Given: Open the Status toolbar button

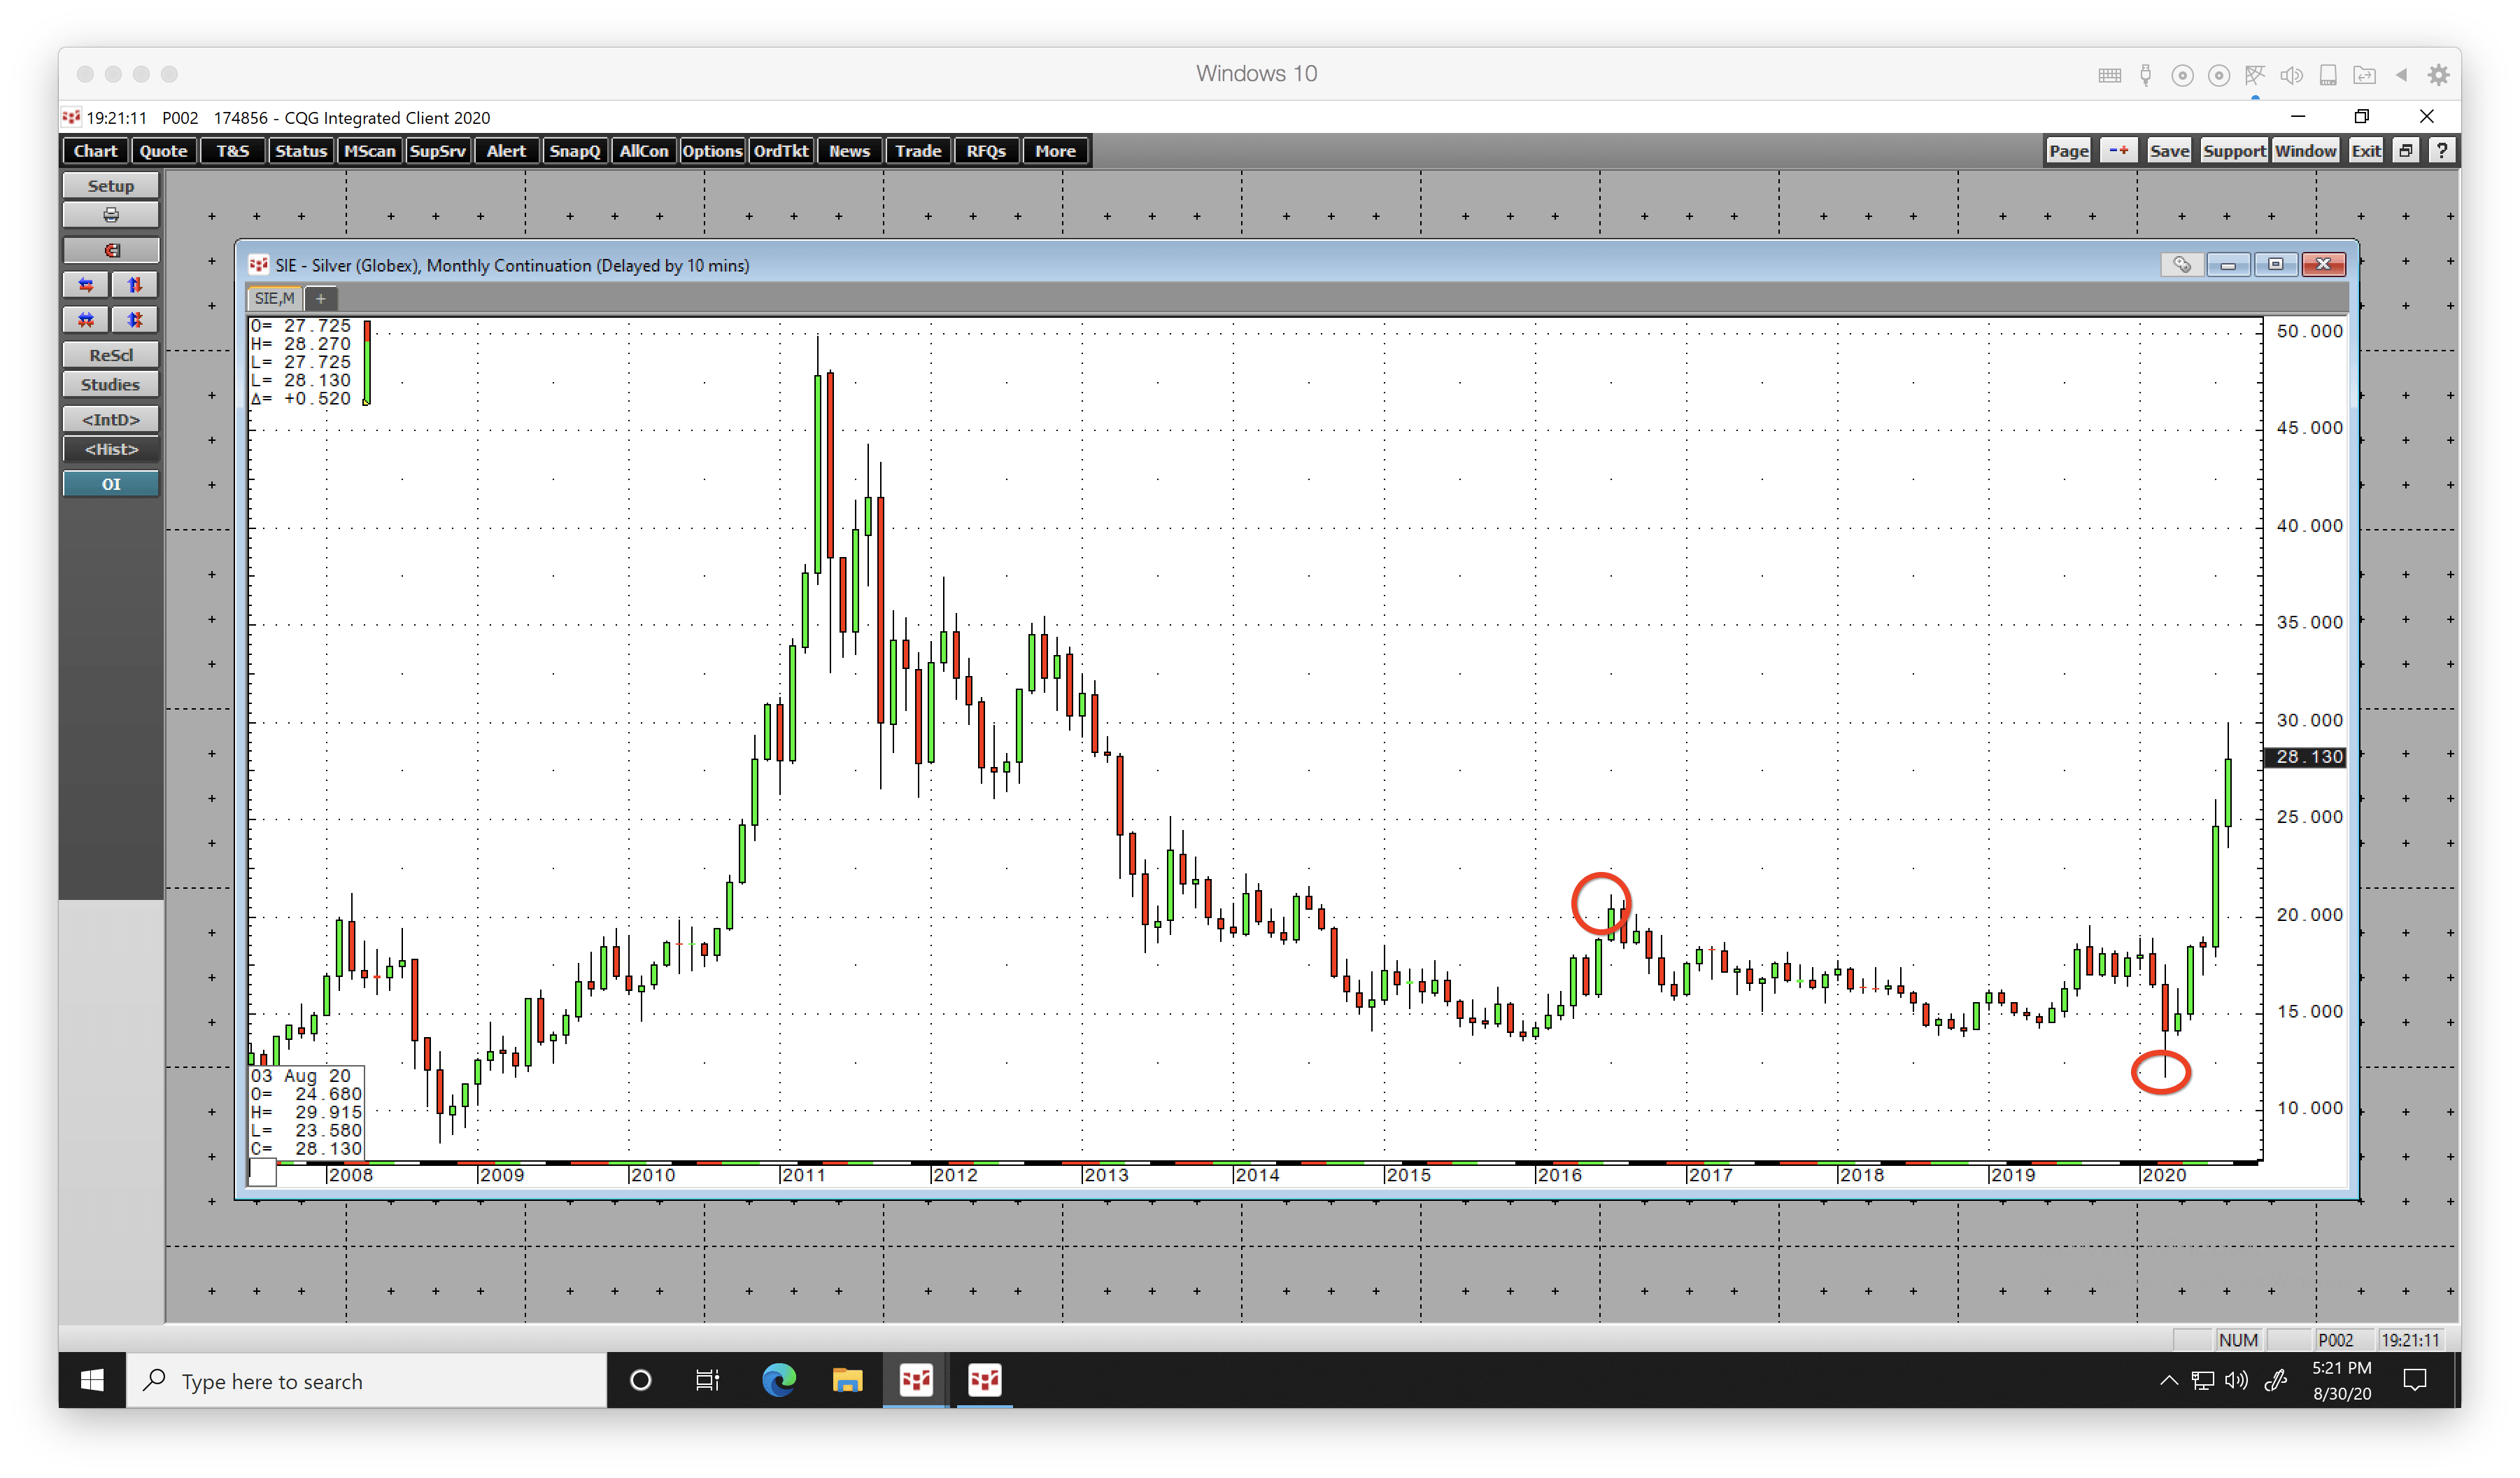Looking at the screenshot, I should coord(300,151).
